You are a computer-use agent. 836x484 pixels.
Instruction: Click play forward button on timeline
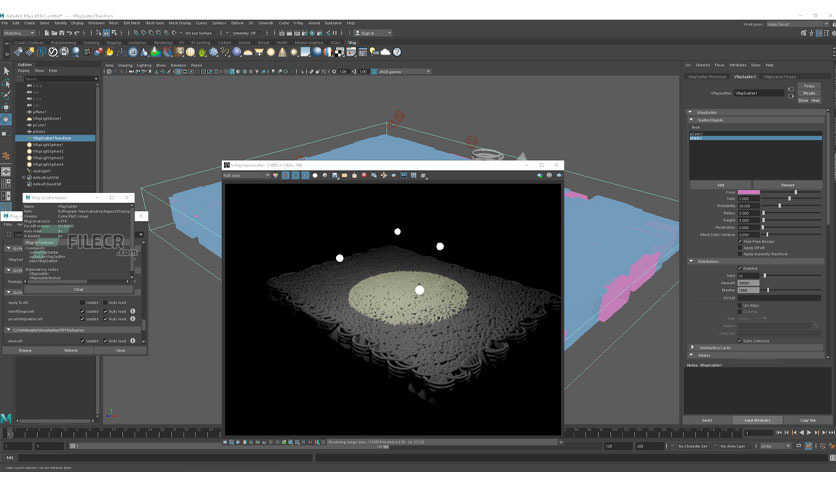pos(809,432)
